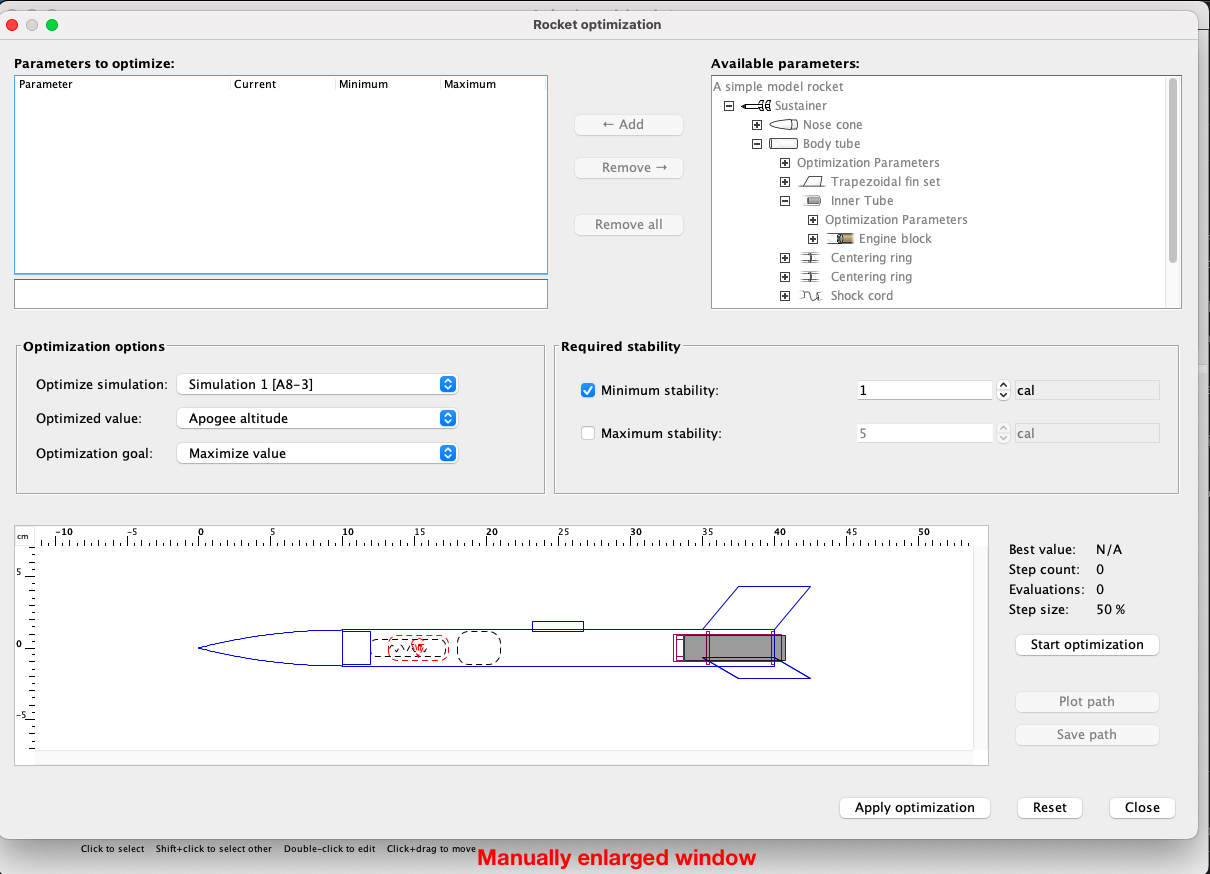Click the Start optimization button
Screen dimensions: 1210x874
1086,644
